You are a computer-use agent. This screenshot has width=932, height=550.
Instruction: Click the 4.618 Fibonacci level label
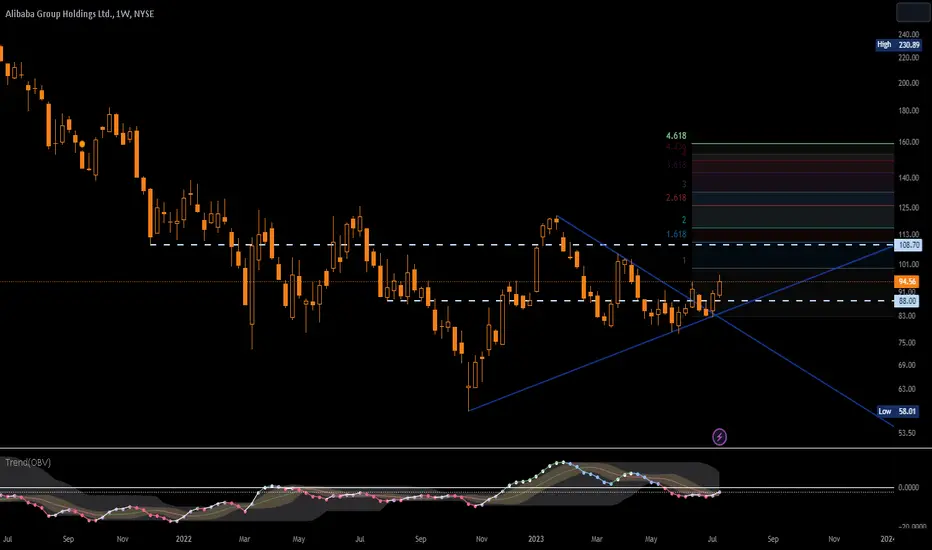[676, 136]
